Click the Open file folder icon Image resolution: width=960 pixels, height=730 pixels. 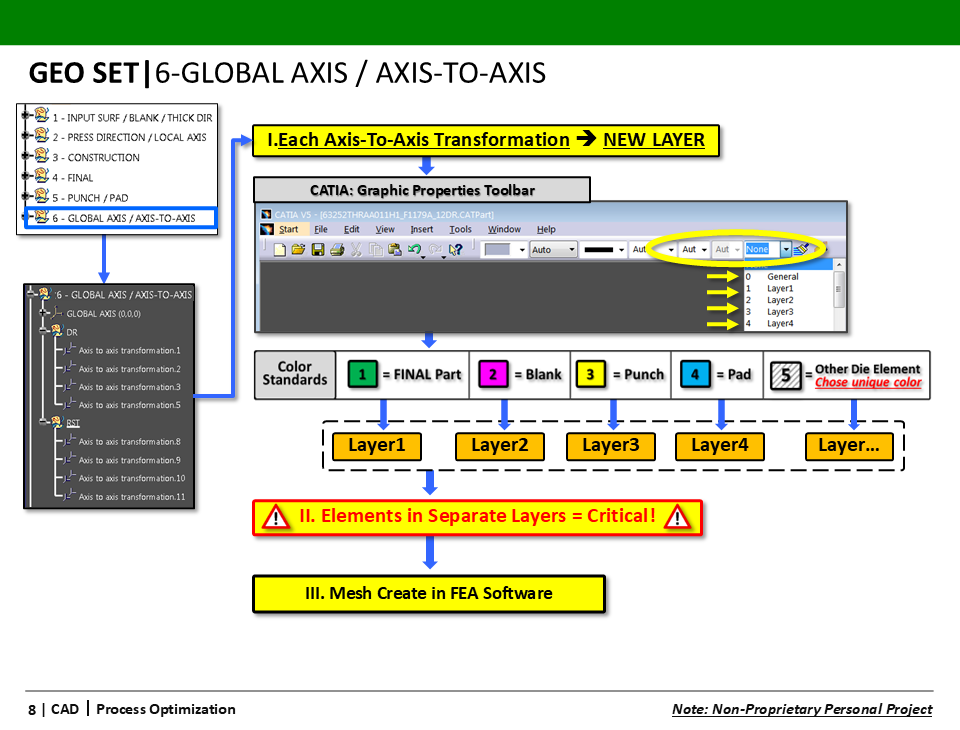(298, 249)
